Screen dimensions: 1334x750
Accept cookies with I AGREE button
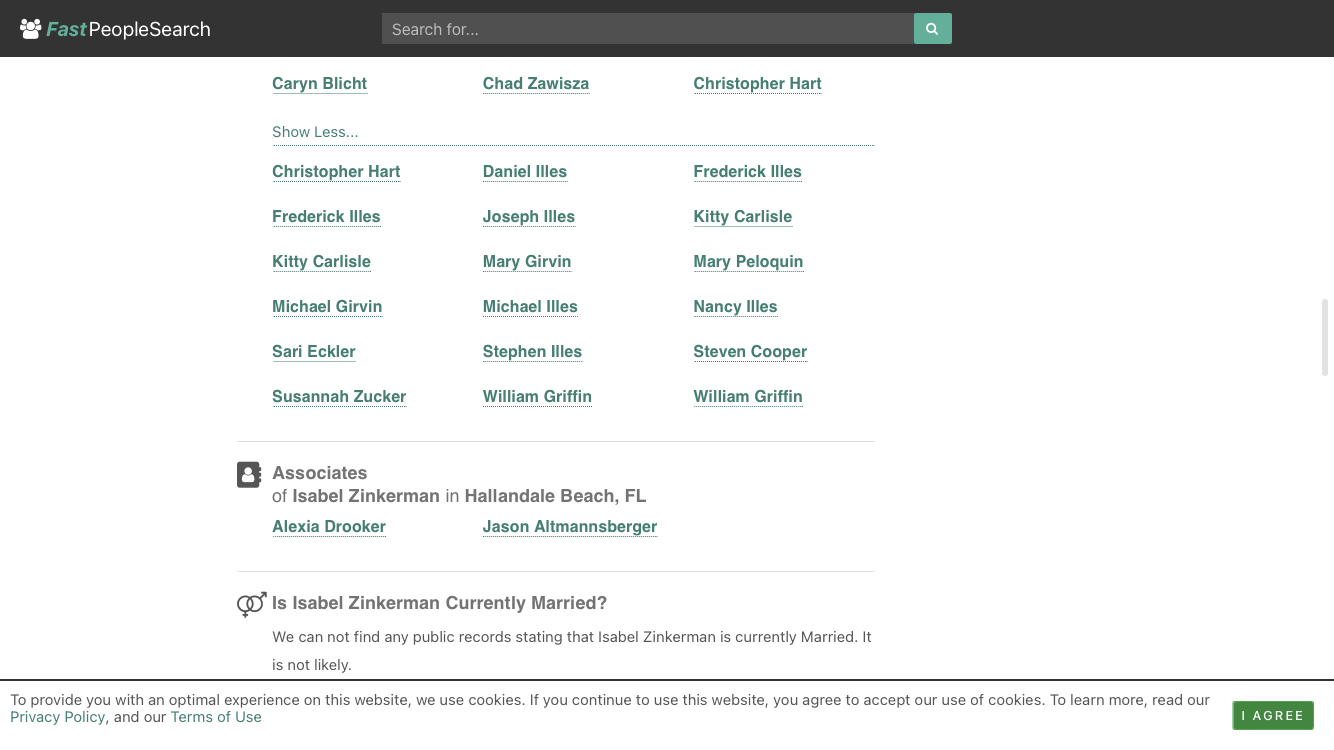point(1273,716)
